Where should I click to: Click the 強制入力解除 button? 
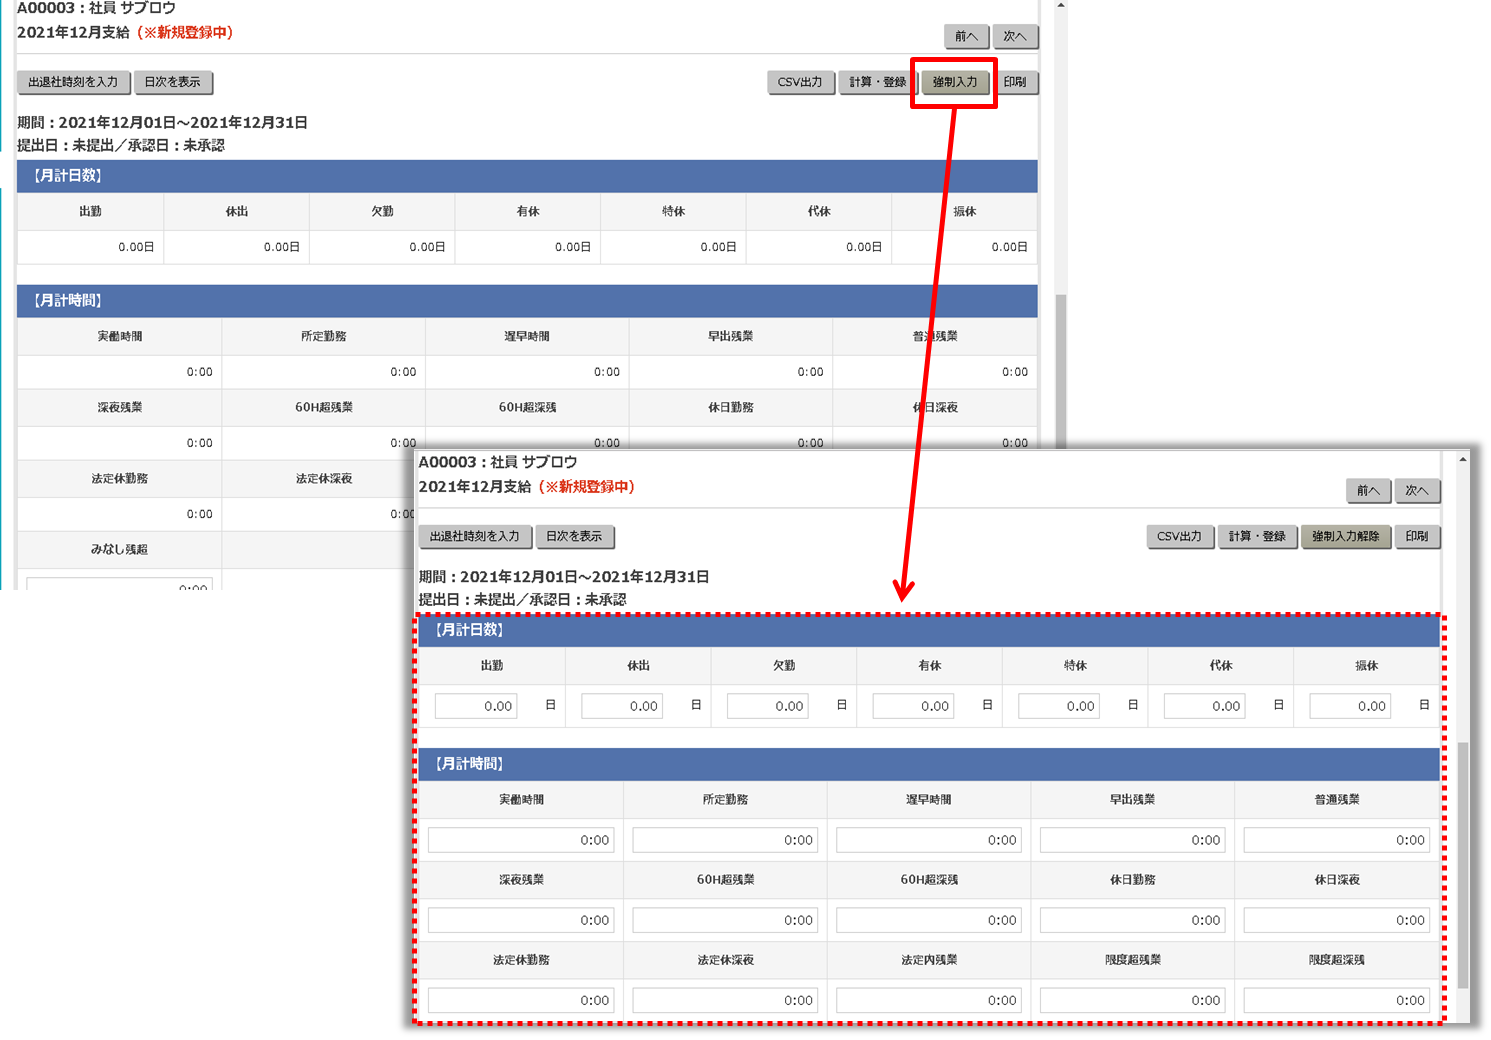(x=1345, y=536)
